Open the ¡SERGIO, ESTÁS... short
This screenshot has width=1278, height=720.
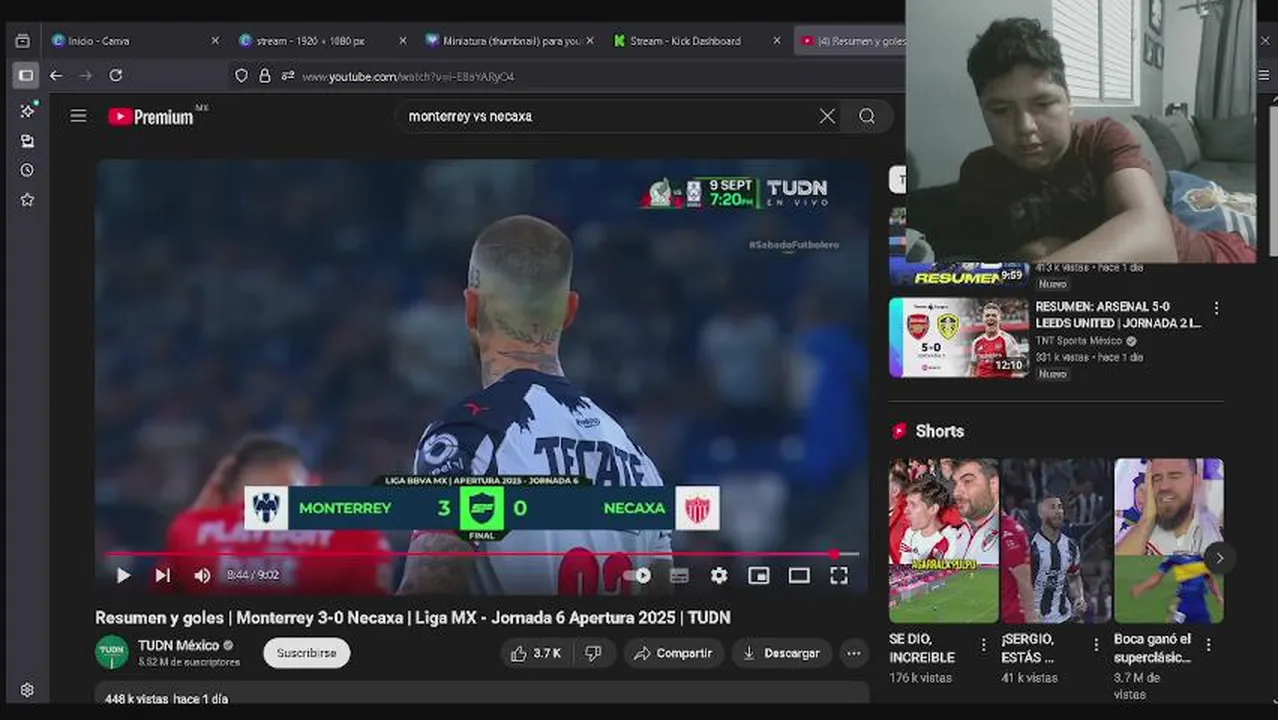[1056, 541]
